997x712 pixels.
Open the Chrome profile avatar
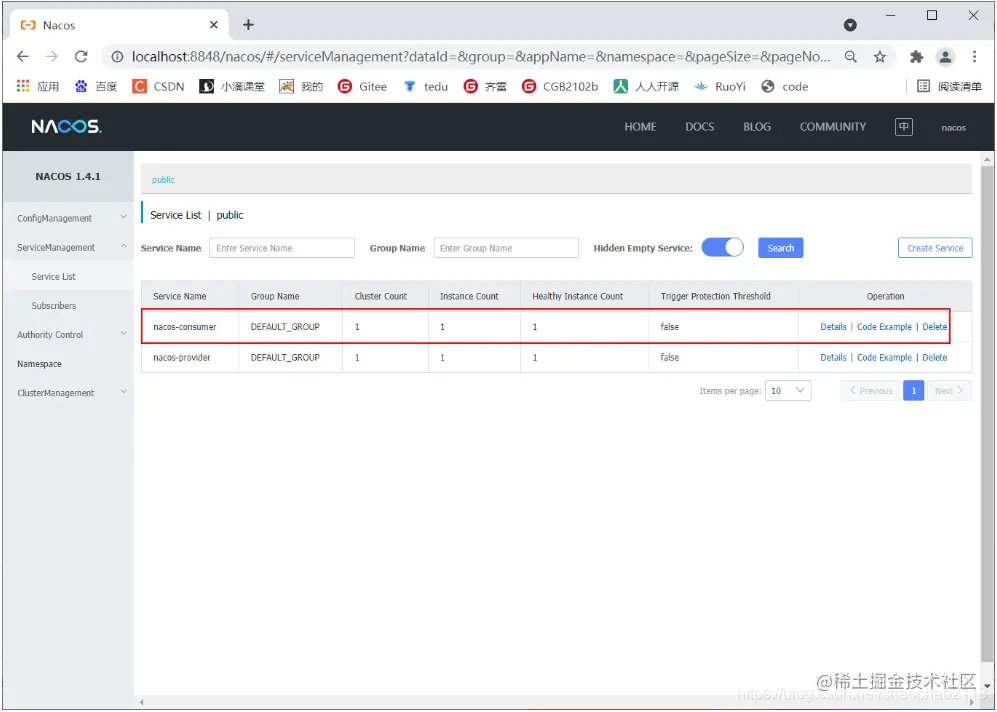tap(945, 57)
